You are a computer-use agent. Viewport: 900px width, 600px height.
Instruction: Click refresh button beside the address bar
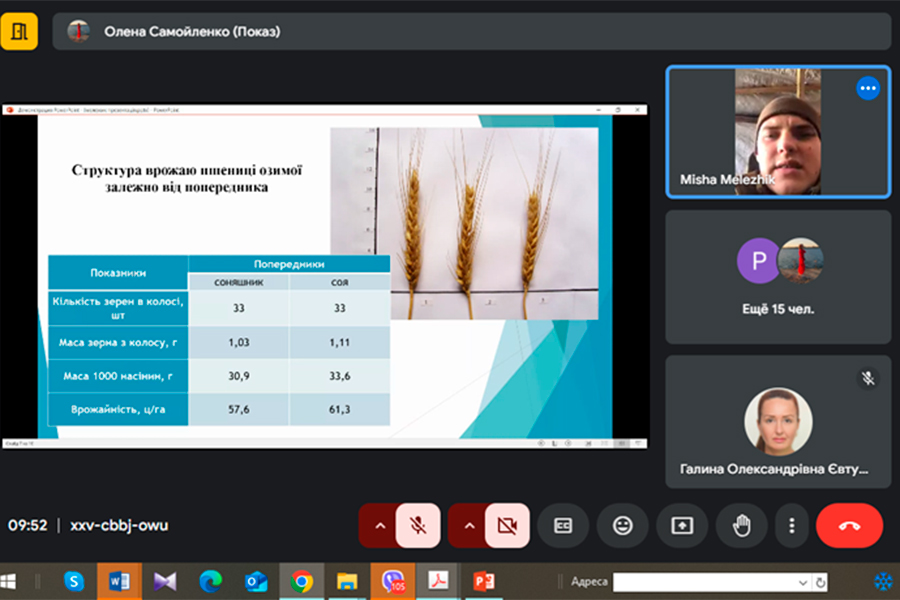821,582
